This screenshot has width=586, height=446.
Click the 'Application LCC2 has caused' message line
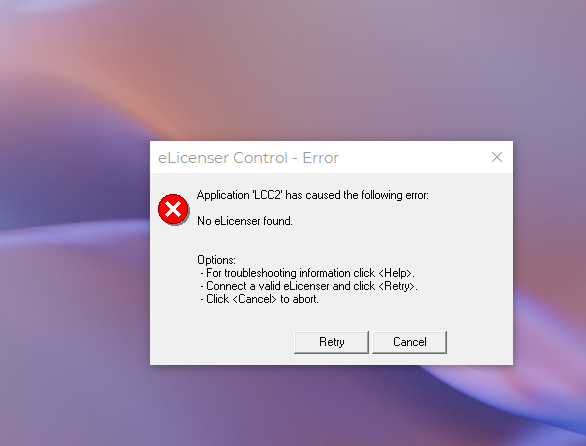click(x=313, y=195)
